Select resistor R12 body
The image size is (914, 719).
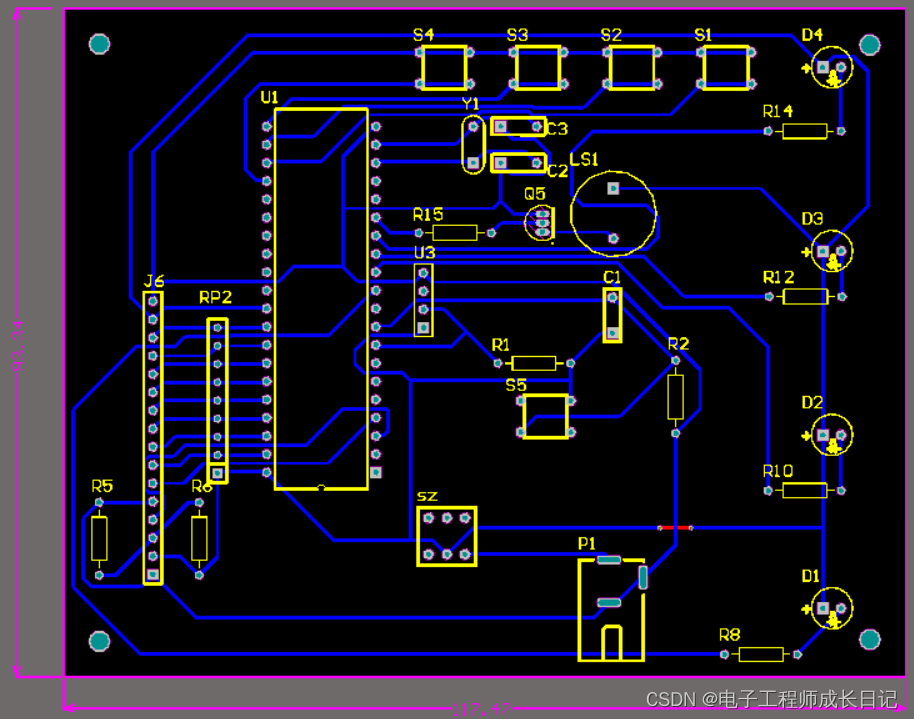point(804,297)
